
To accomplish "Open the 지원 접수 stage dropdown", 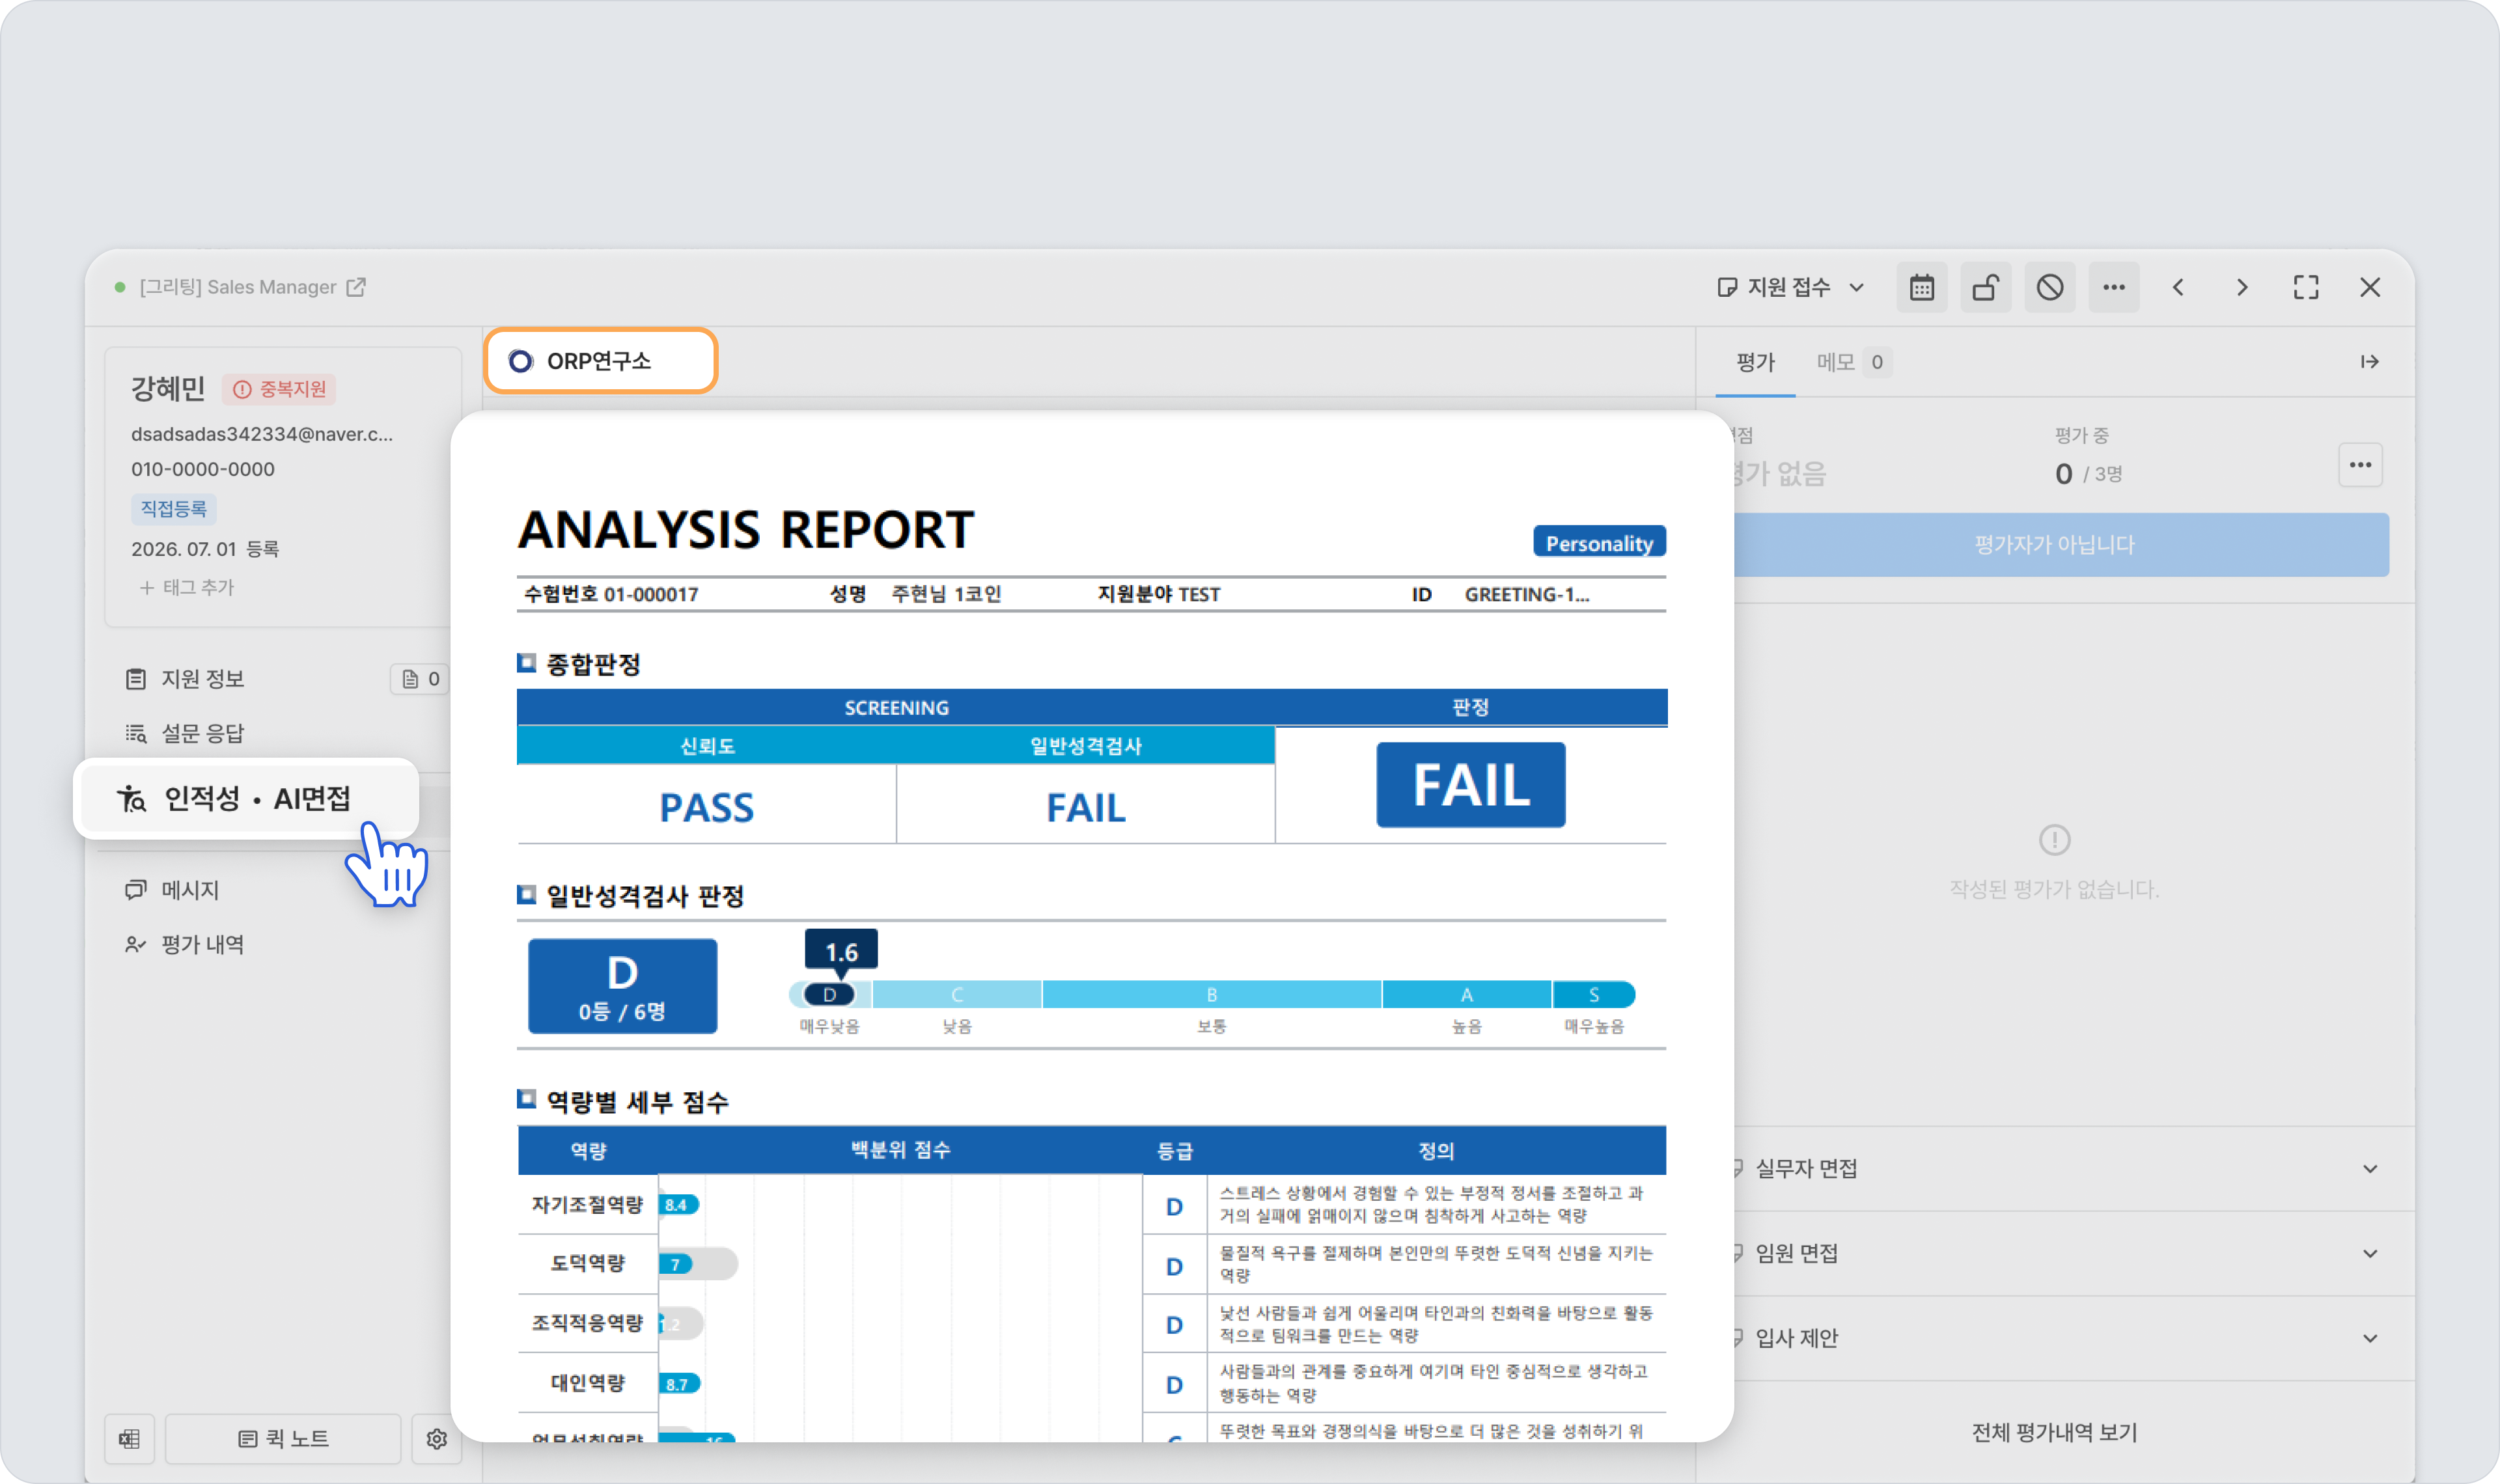I will 1790,288.
